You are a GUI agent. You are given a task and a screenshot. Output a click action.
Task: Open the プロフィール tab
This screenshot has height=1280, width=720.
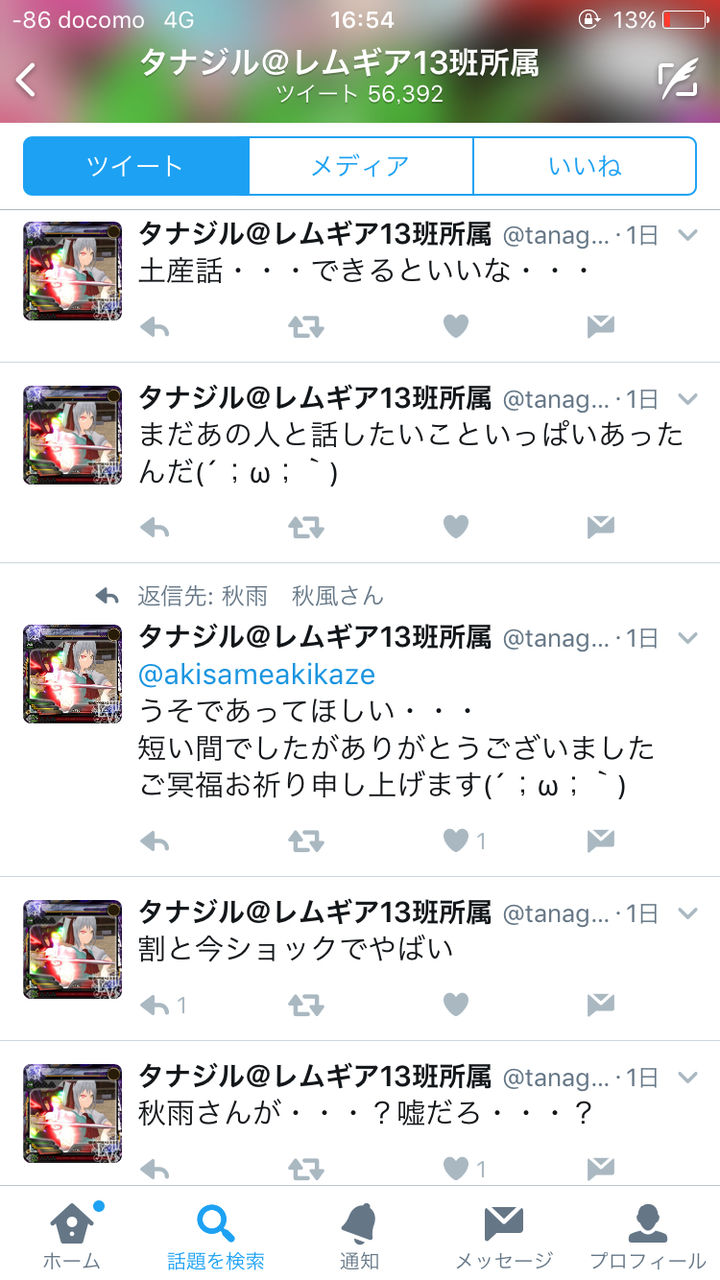[x=647, y=1236]
